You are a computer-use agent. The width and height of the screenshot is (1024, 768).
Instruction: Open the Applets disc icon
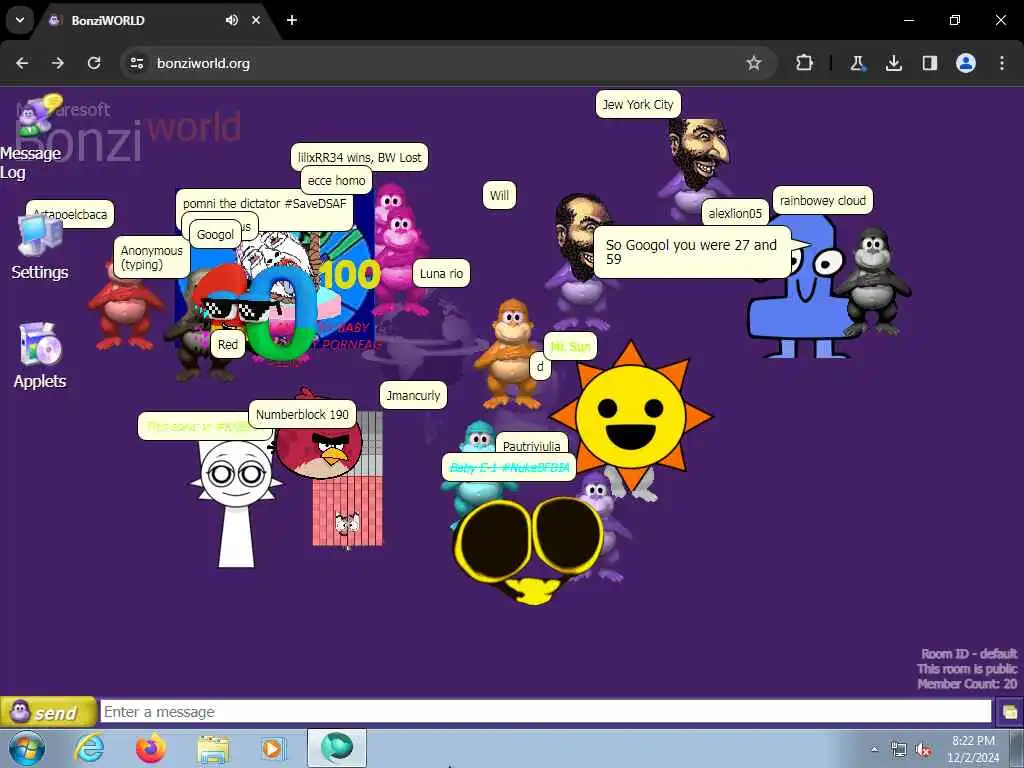(x=40, y=356)
